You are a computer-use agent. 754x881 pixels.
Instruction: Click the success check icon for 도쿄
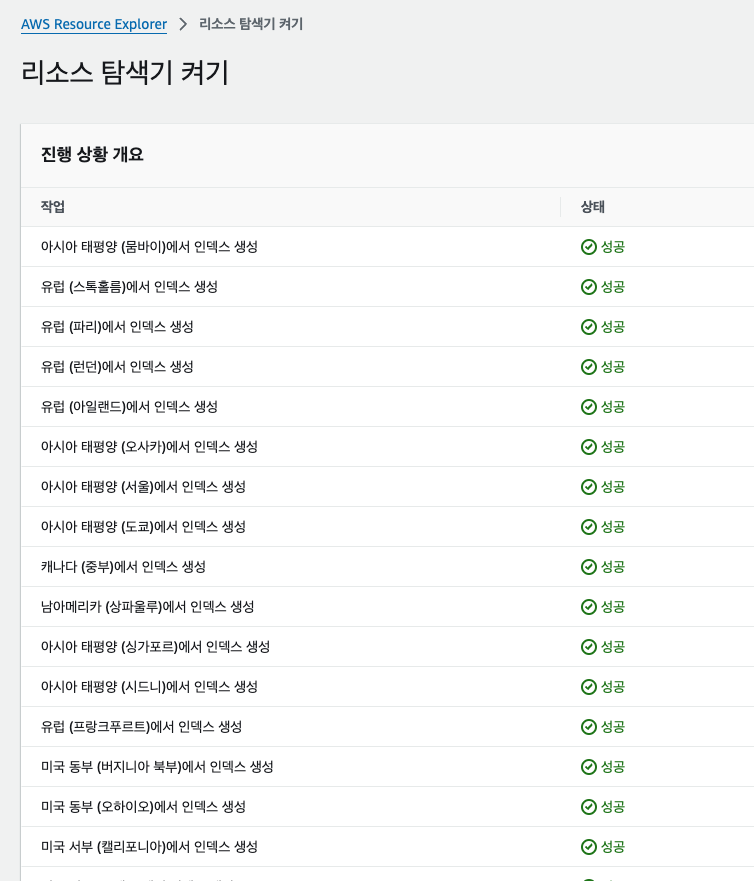589,527
